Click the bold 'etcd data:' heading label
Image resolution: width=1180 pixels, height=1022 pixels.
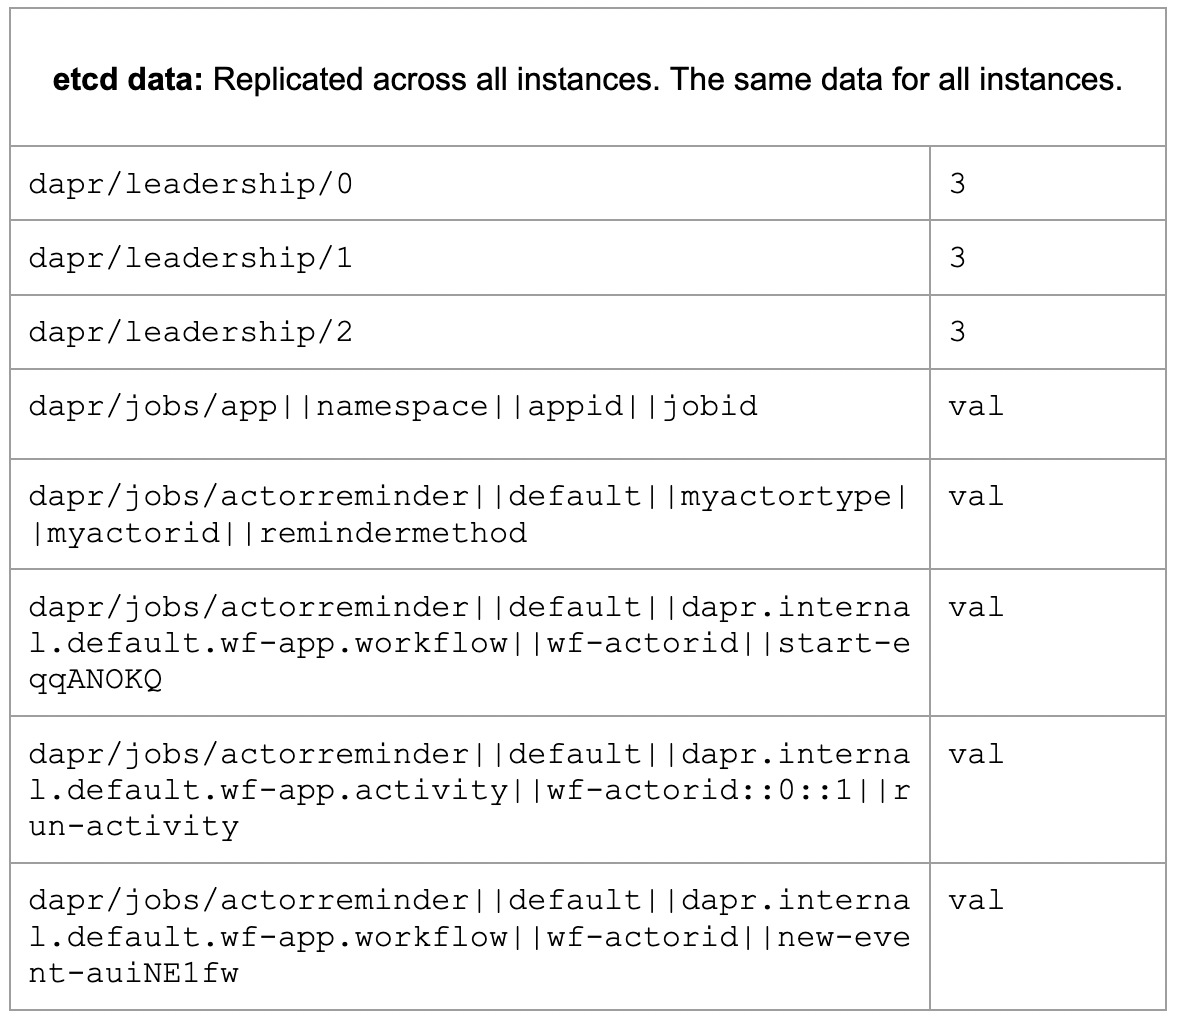(x=128, y=79)
